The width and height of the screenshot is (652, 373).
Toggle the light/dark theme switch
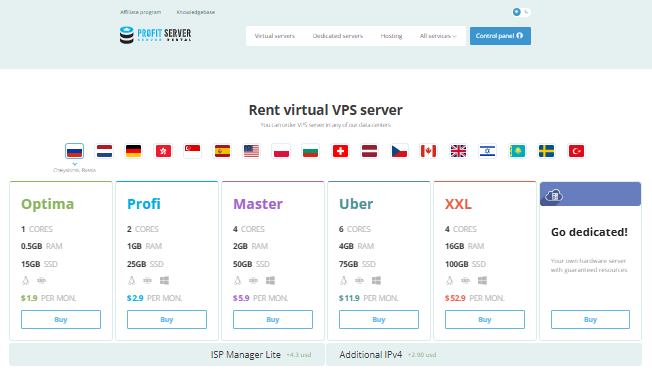[521, 12]
